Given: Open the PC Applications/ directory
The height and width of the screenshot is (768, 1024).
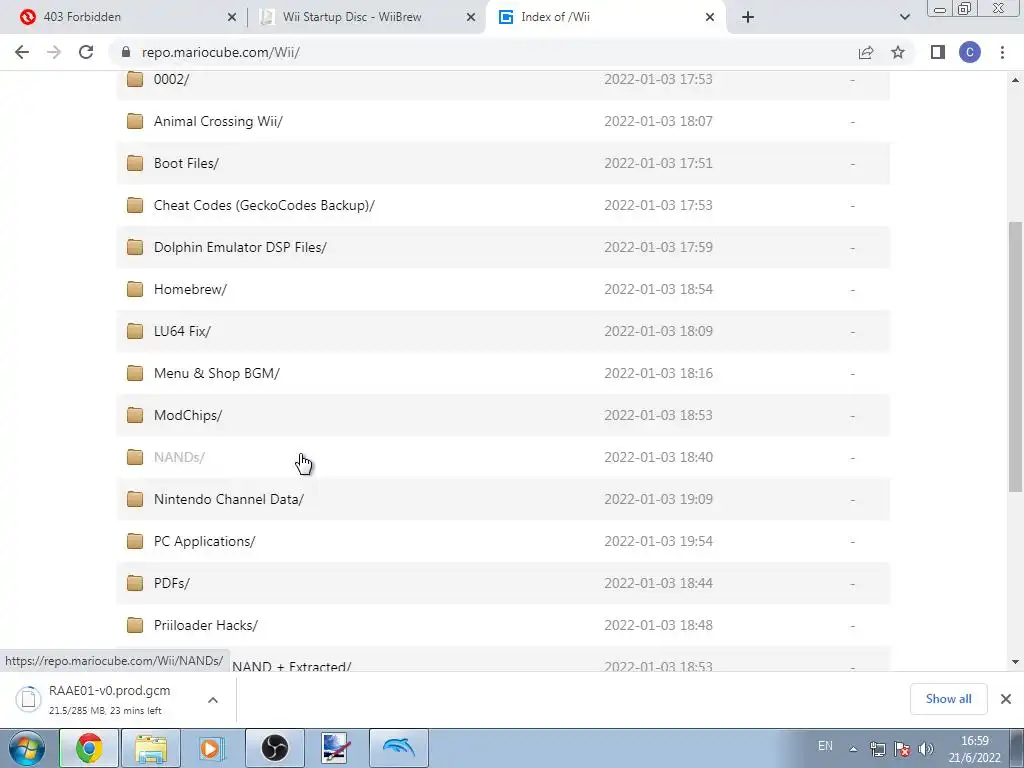Looking at the screenshot, I should tap(204, 541).
